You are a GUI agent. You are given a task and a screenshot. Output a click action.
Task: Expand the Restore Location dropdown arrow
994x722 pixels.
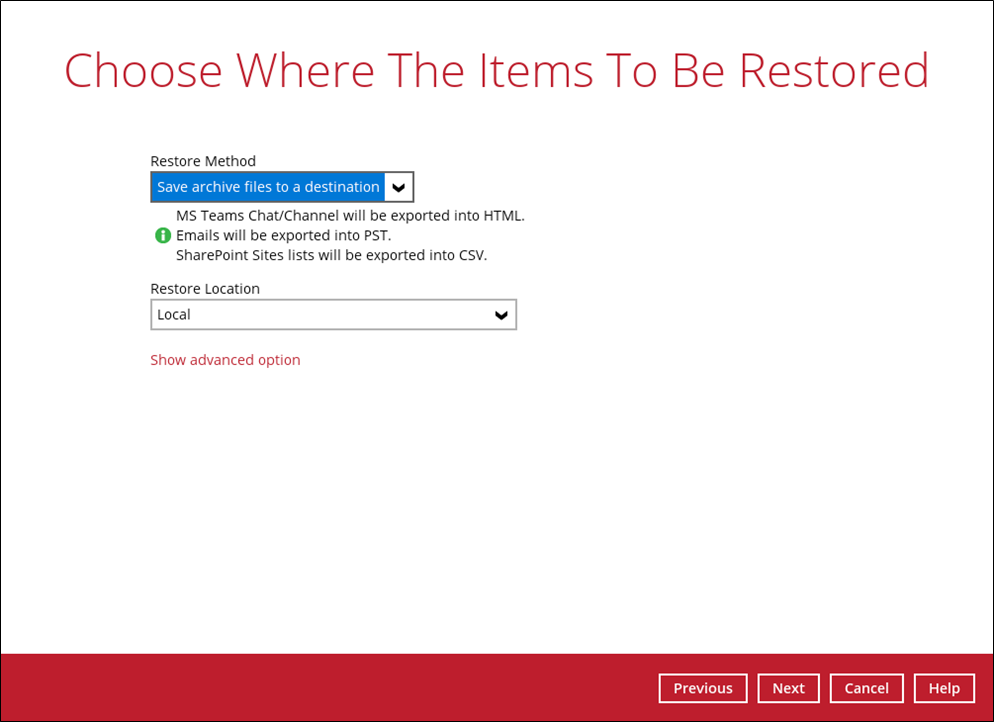[501, 315]
